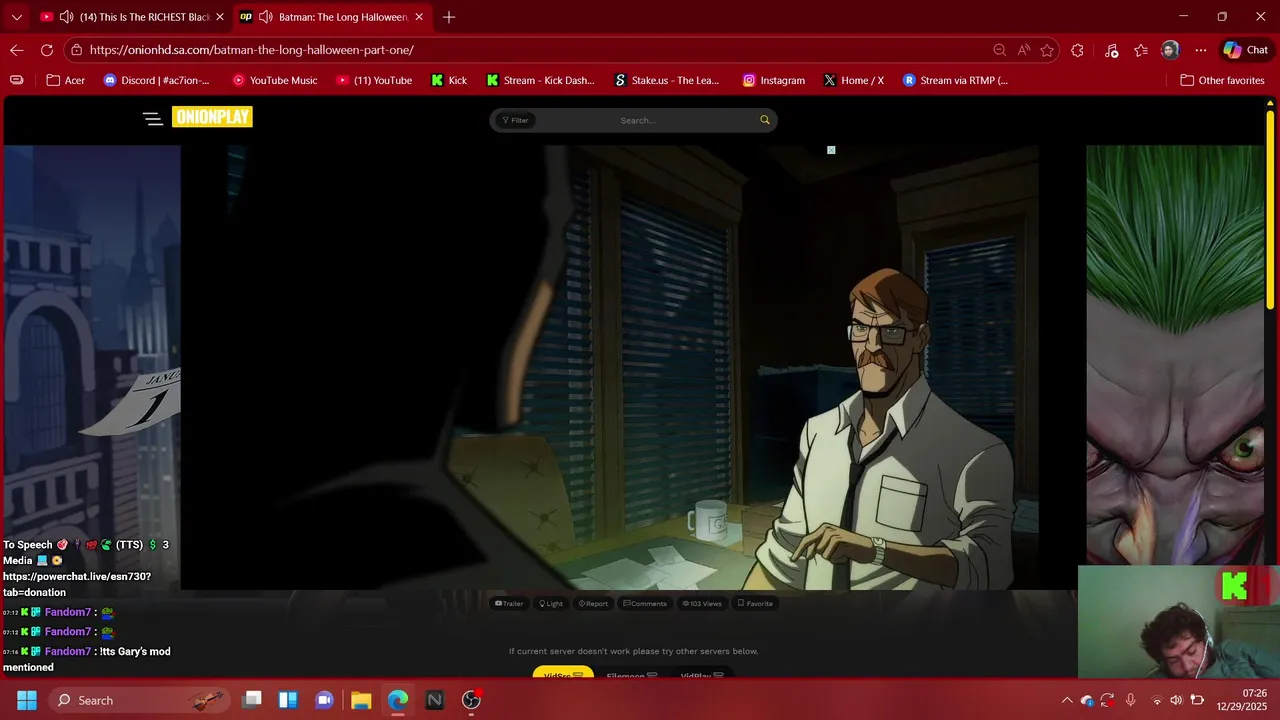Open Microsoft Edge in the taskbar
The image size is (1280, 720).
[x=398, y=700]
